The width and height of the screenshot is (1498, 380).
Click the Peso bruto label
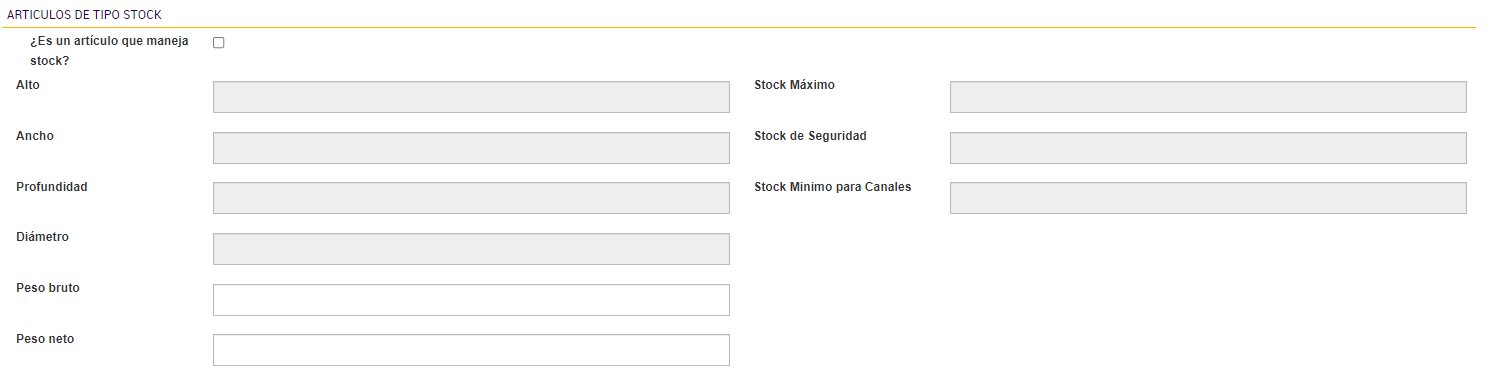[48, 288]
